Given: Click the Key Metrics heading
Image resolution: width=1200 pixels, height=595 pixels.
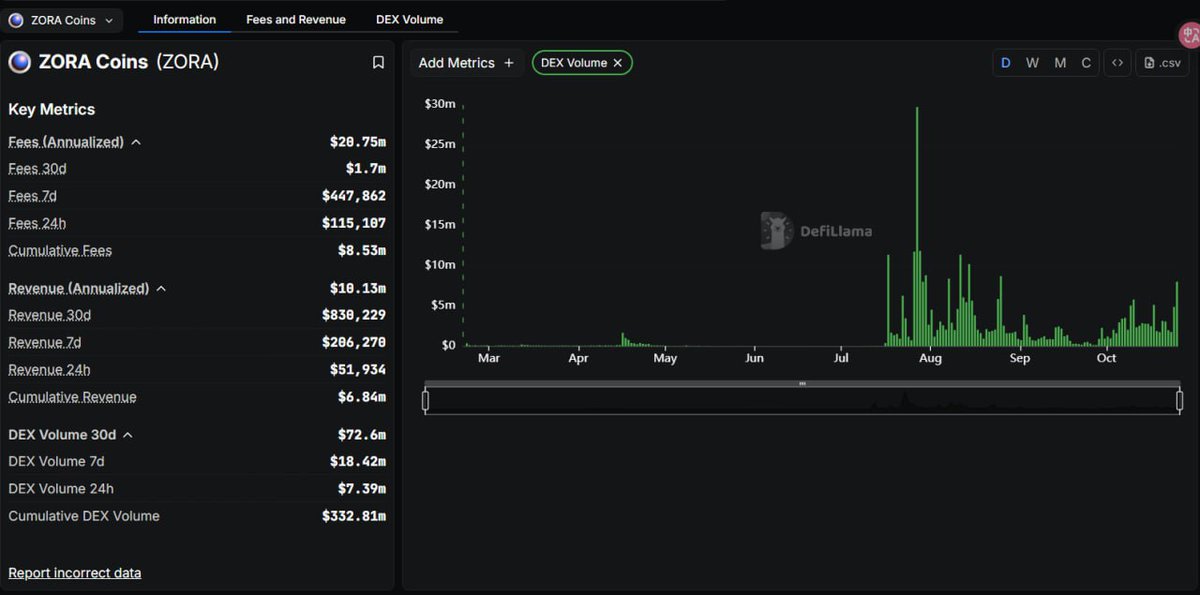Looking at the screenshot, I should [x=52, y=110].
